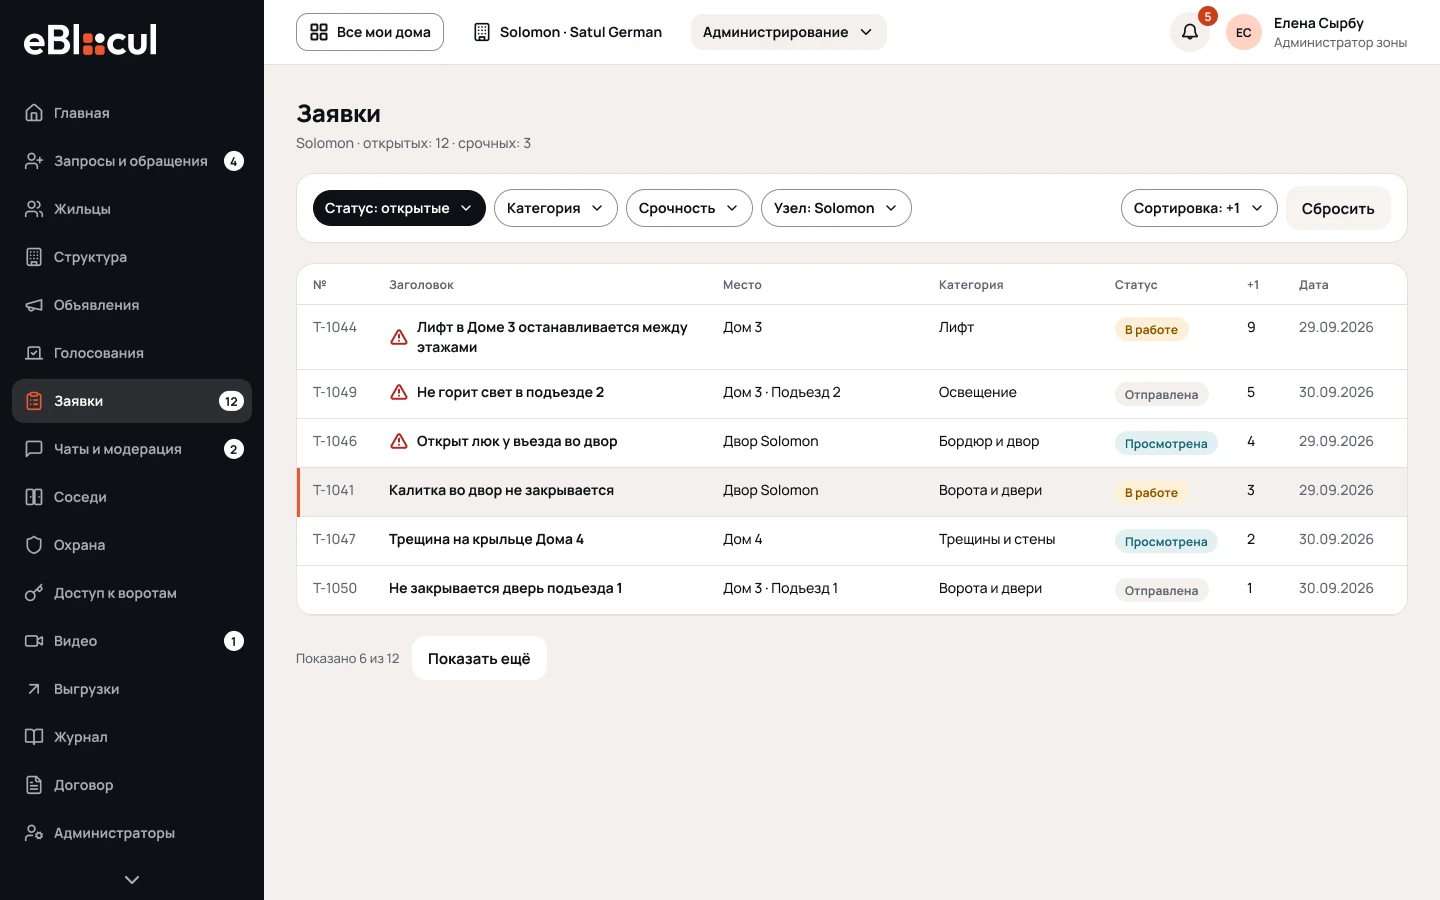Click the eBlocul logo

click(90, 40)
